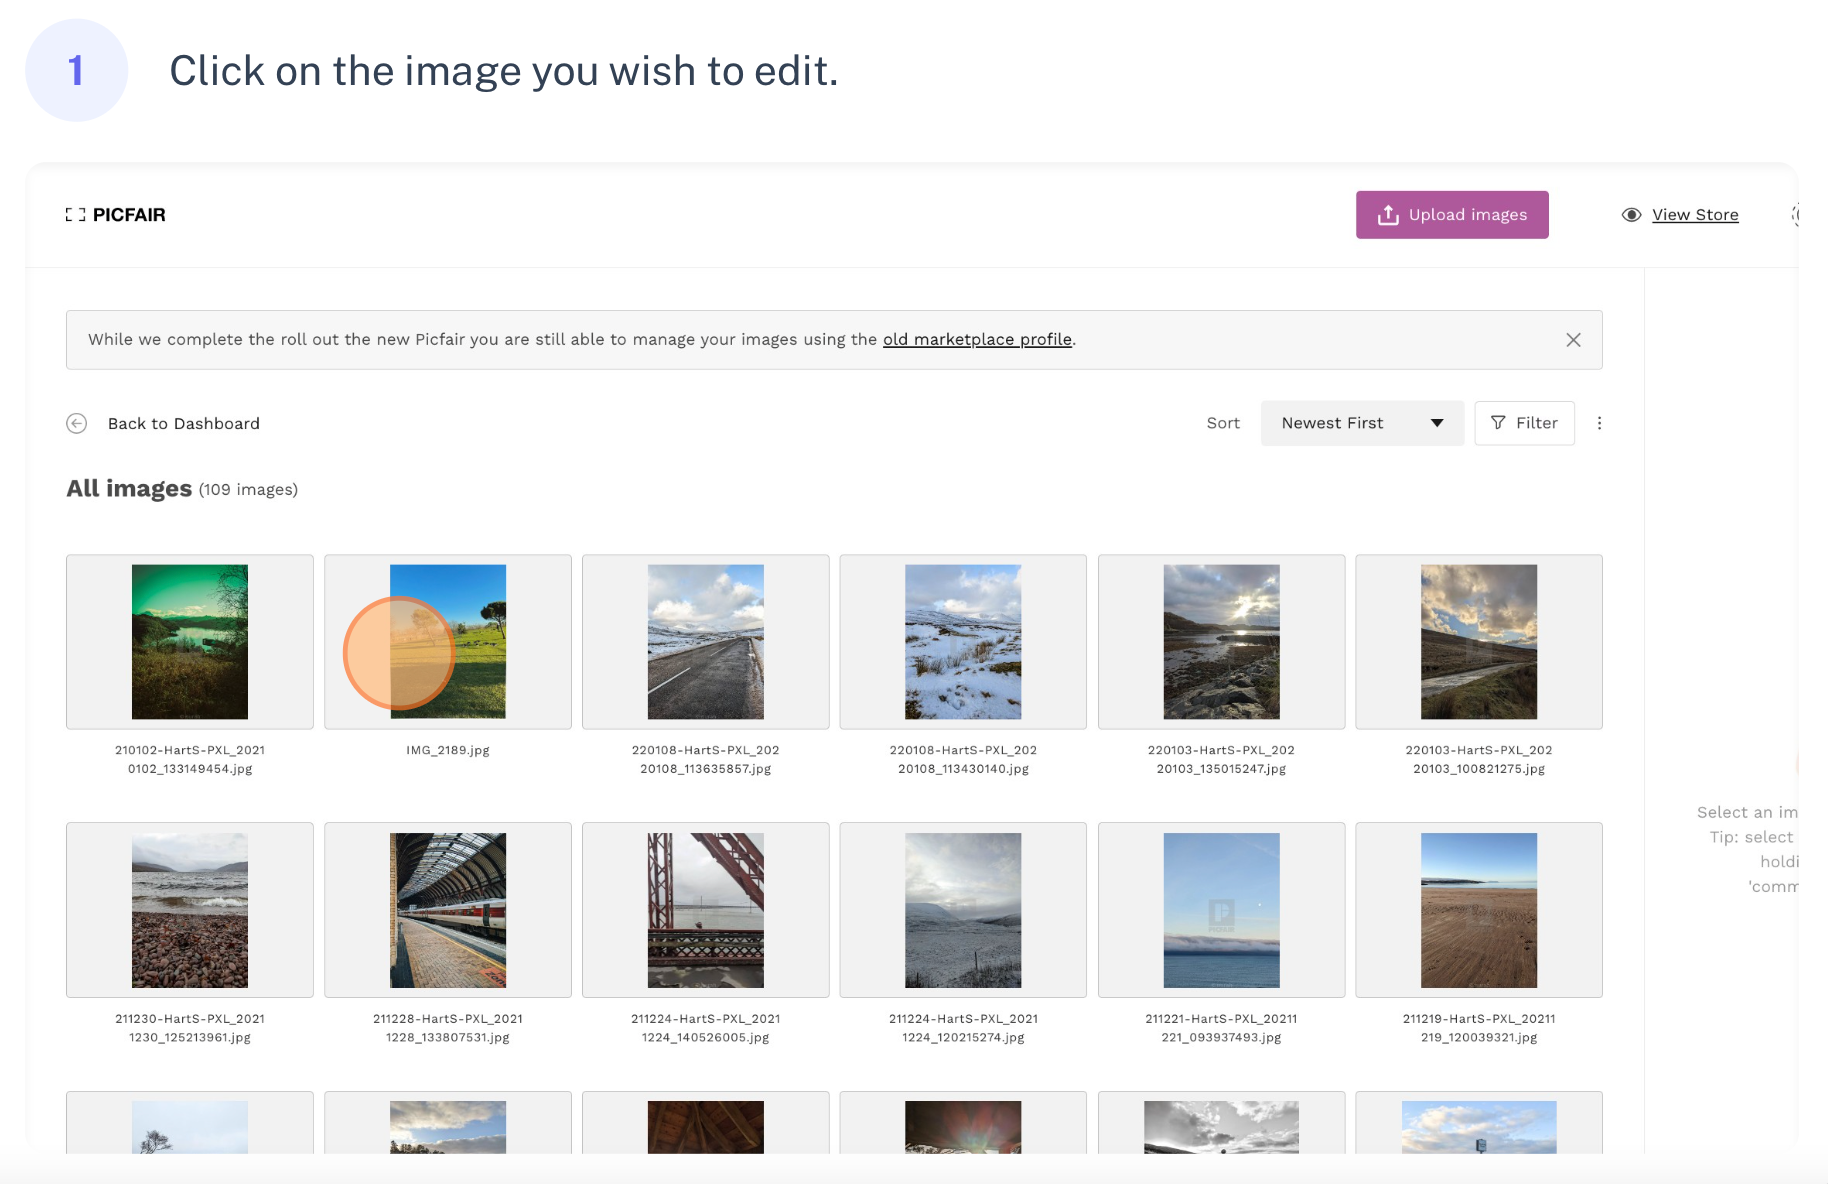Image resolution: width=1828 pixels, height=1184 pixels.
Task: Select the 220108 snowy road image 113635857
Action: click(705, 642)
